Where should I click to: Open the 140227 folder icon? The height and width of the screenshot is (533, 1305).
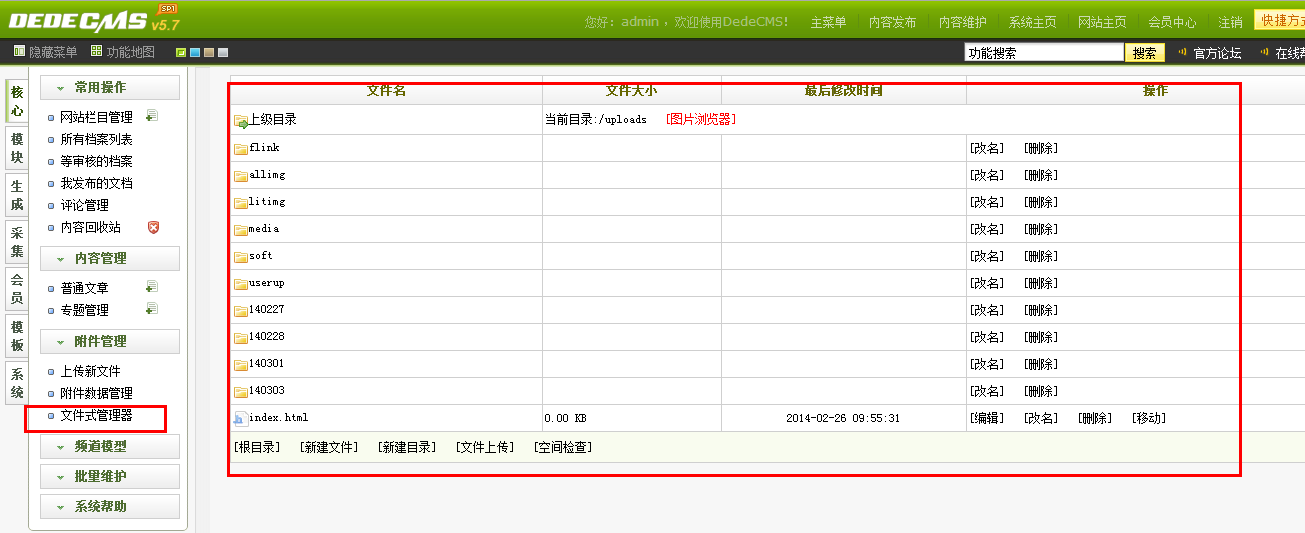click(241, 311)
